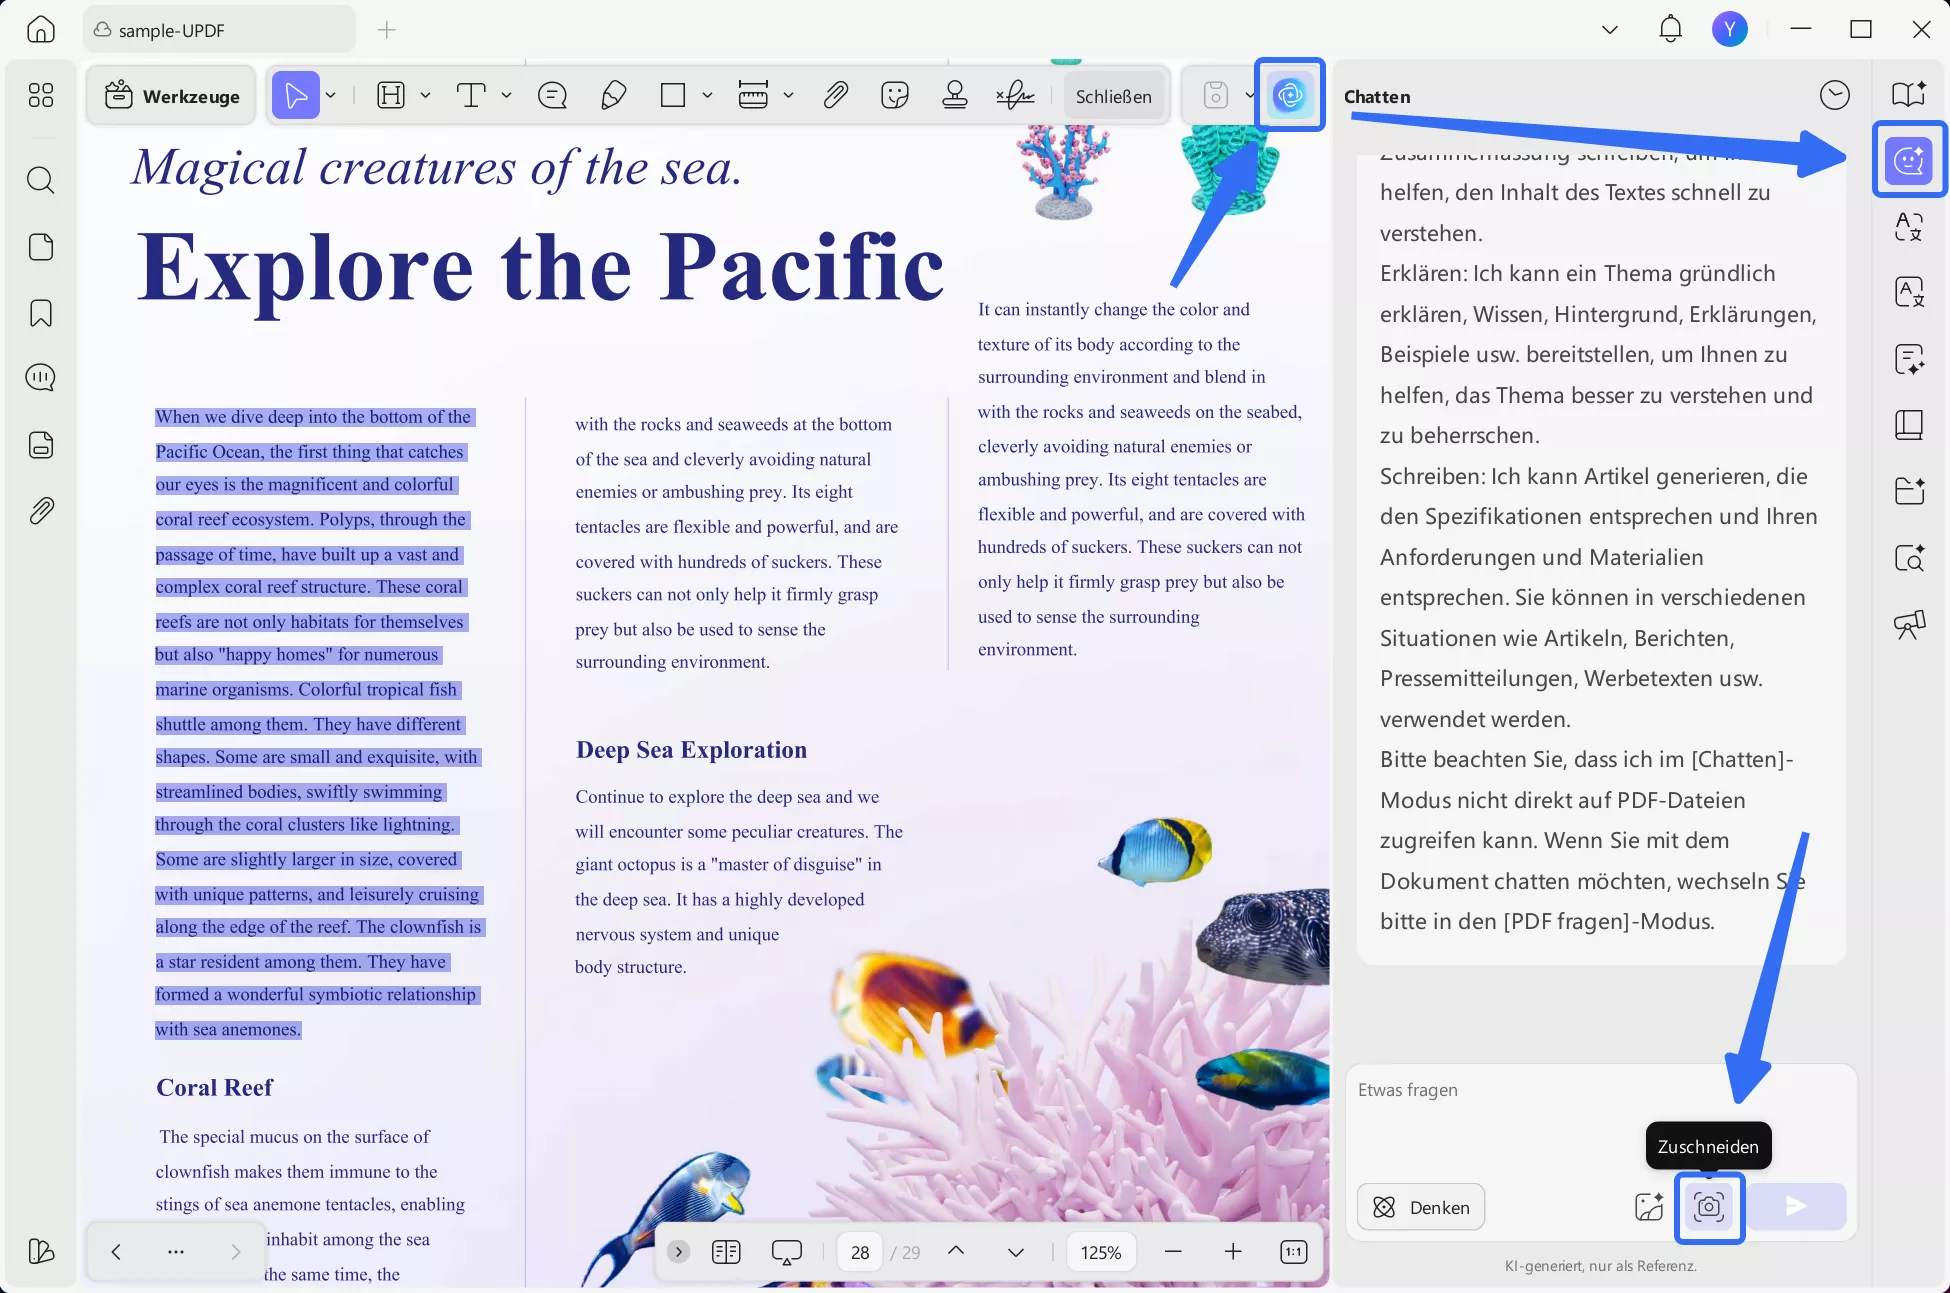Select the sticker tool icon
Viewport: 1950px width, 1293px height.
point(894,95)
